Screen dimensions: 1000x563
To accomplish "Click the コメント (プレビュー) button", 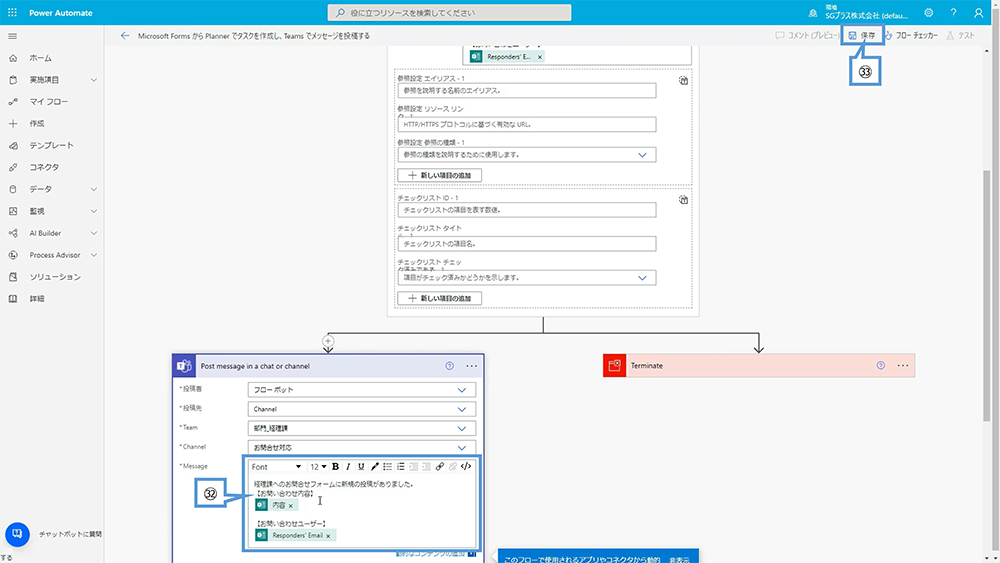I will pyautogui.click(x=807, y=36).
